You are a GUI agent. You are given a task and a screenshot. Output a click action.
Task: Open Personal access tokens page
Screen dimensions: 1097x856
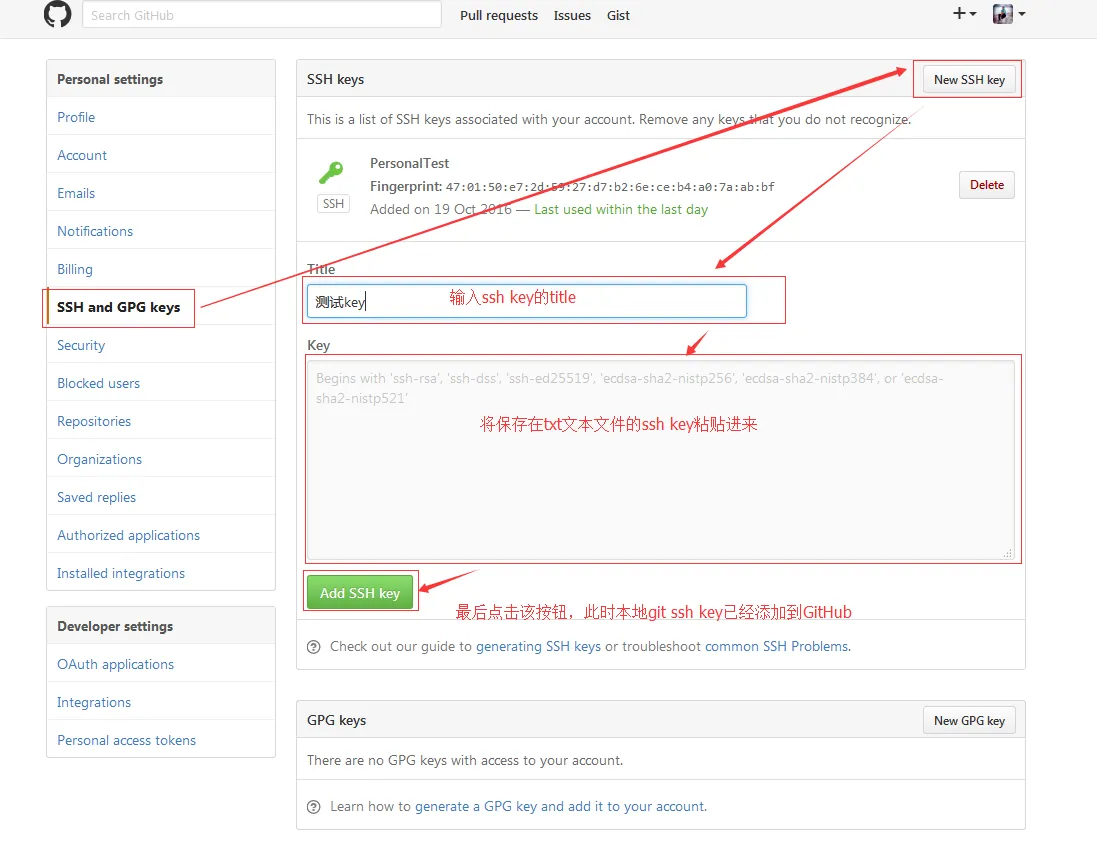click(161, 740)
